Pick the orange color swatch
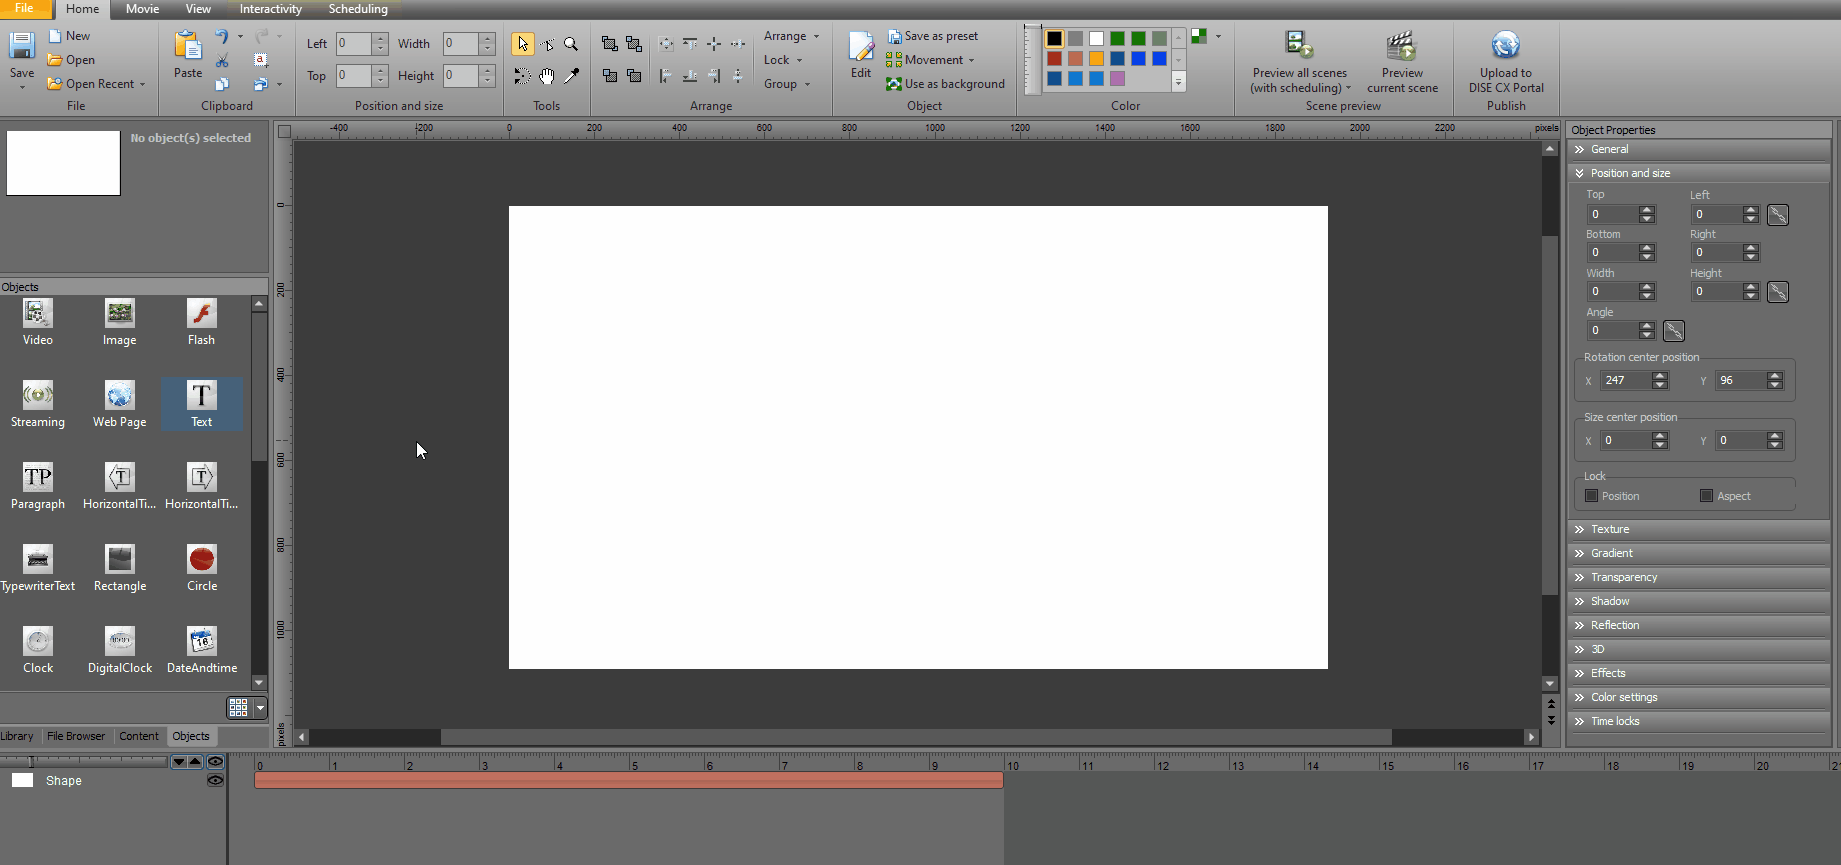Image resolution: width=1841 pixels, height=865 pixels. 1096,59
